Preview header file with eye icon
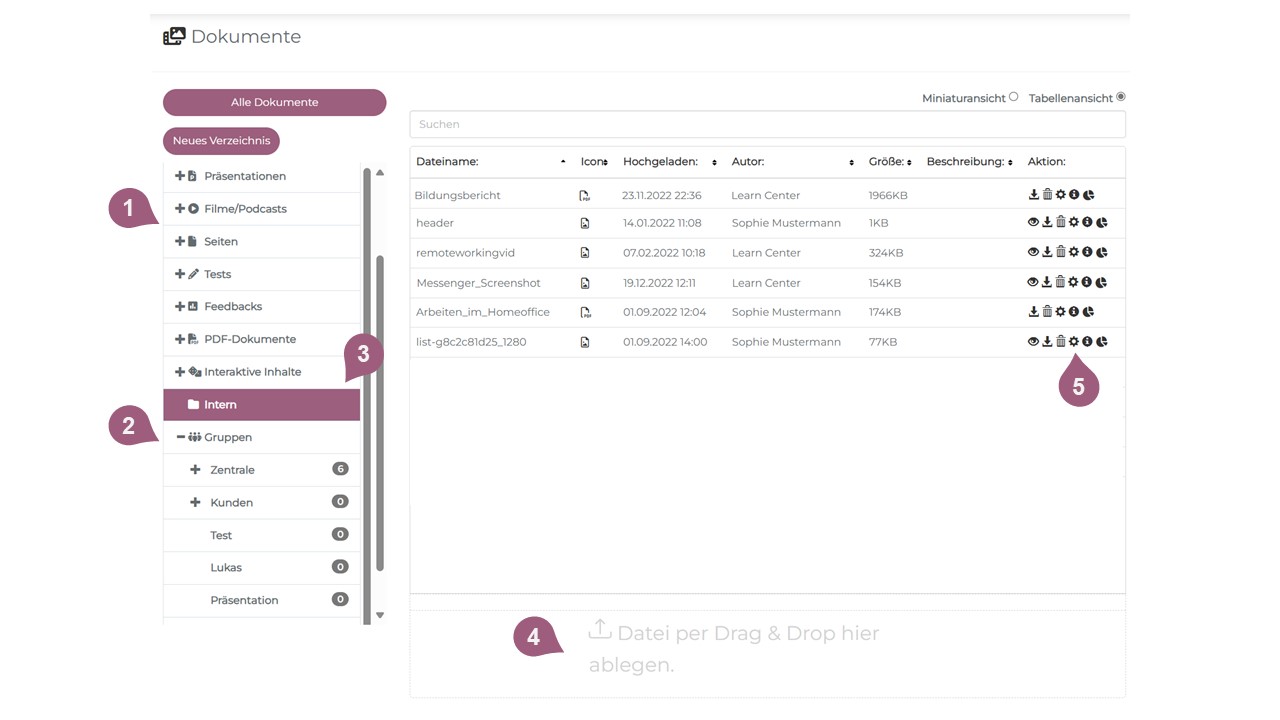The height and width of the screenshot is (720, 1280). 1034,223
